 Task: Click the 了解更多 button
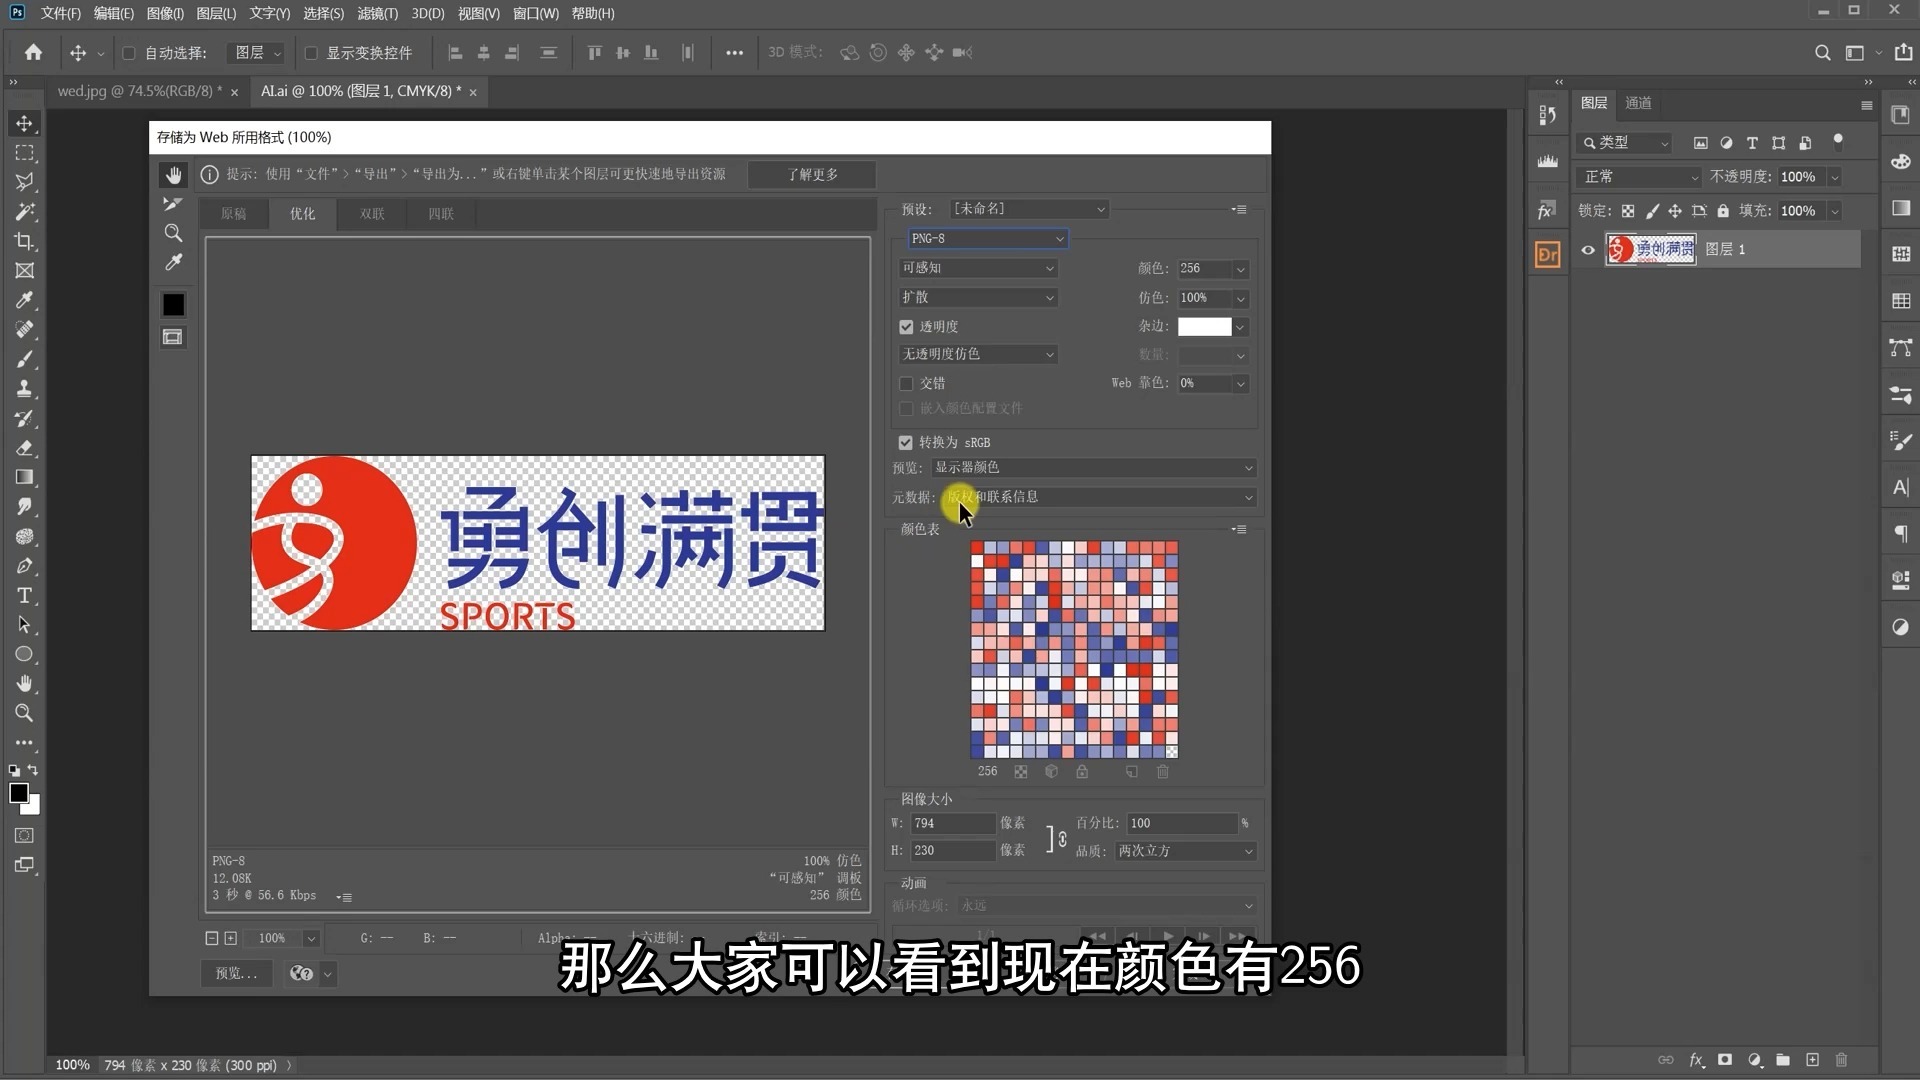(x=811, y=174)
